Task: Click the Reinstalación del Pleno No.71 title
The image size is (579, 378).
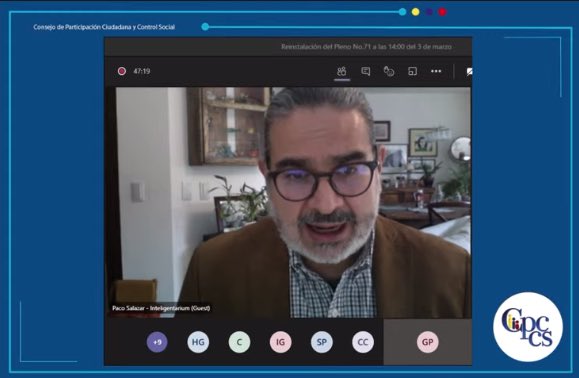Action: (366, 47)
